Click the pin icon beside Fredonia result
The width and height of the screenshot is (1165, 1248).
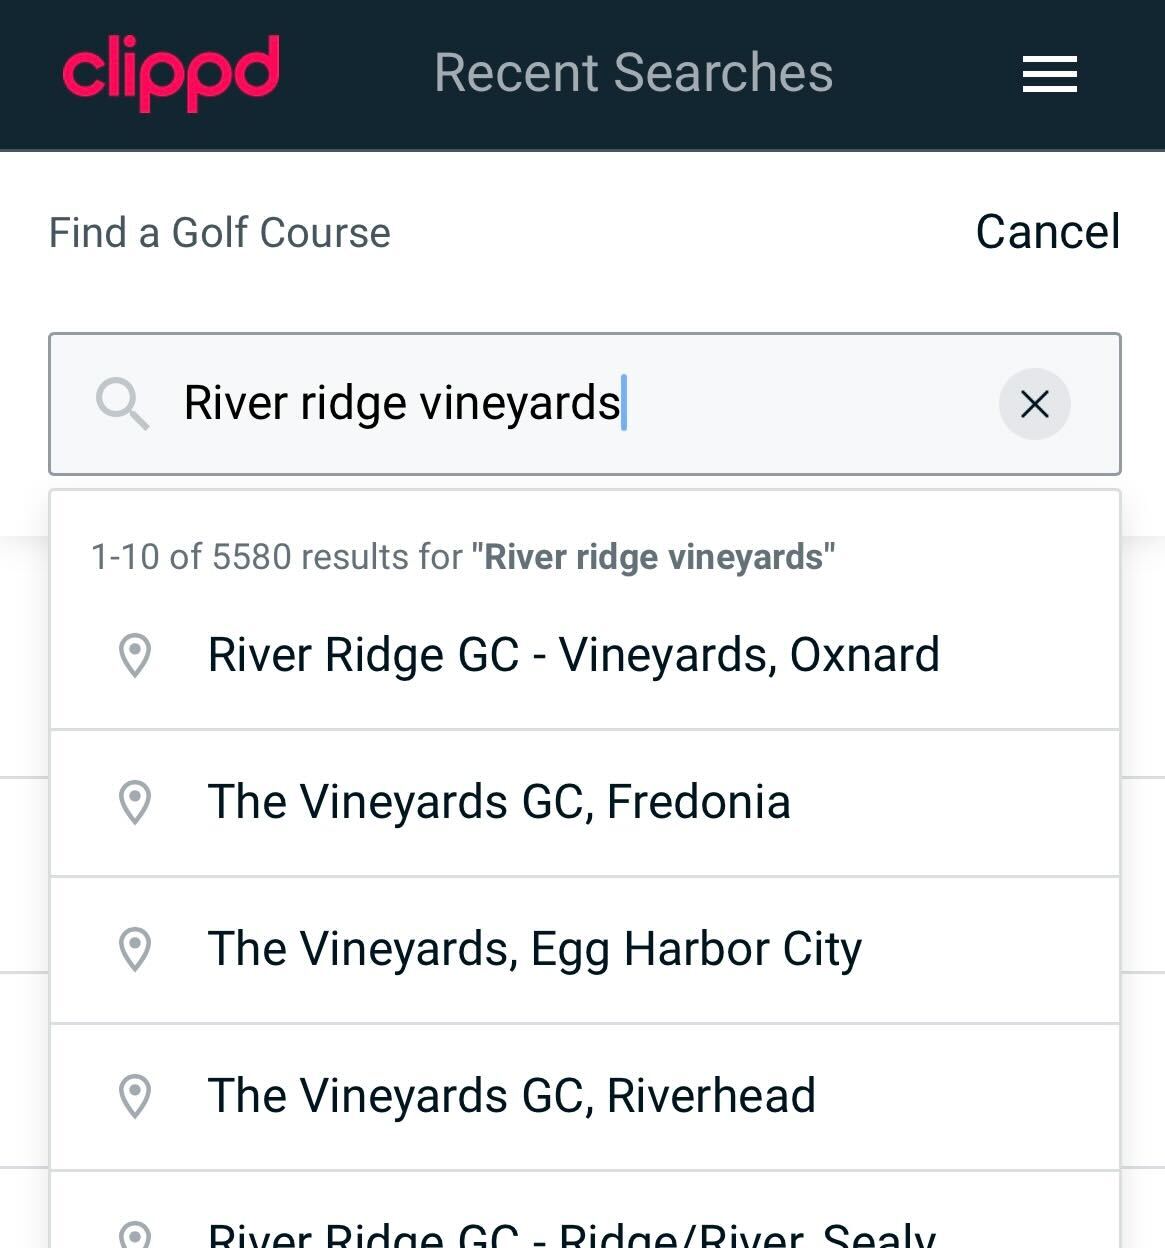(x=135, y=802)
